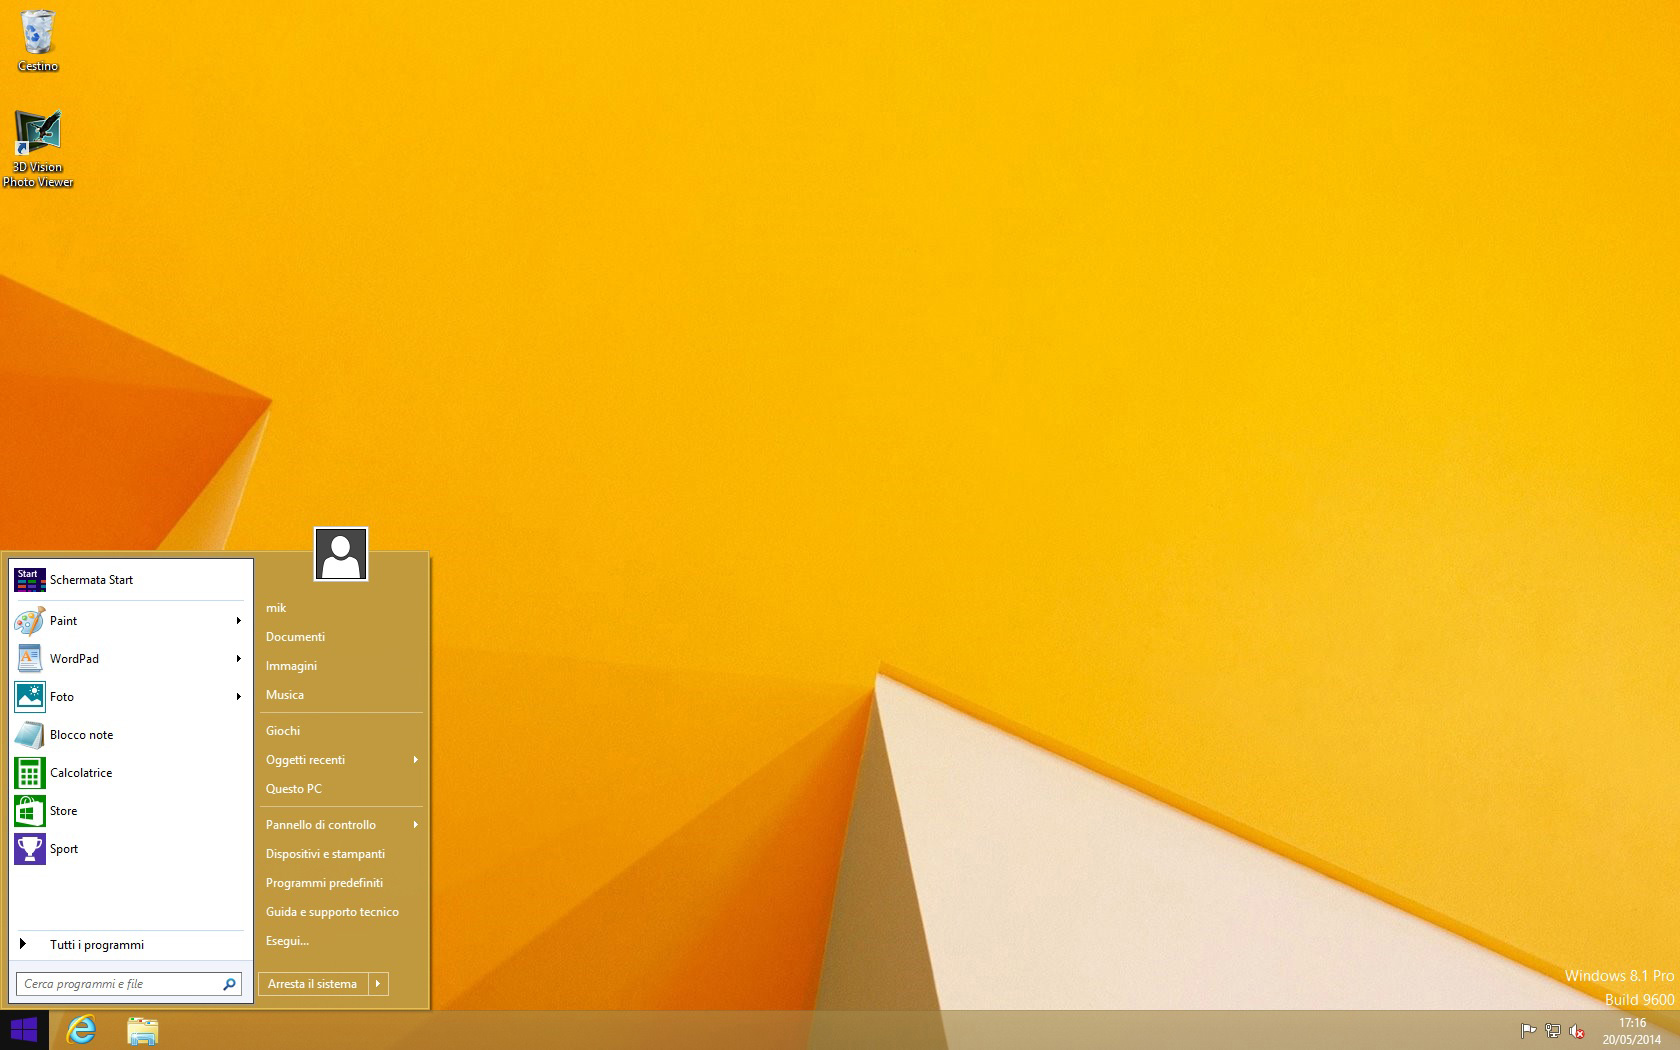Open Giochi from the Start menu
This screenshot has height=1050, width=1680.
pyautogui.click(x=283, y=731)
